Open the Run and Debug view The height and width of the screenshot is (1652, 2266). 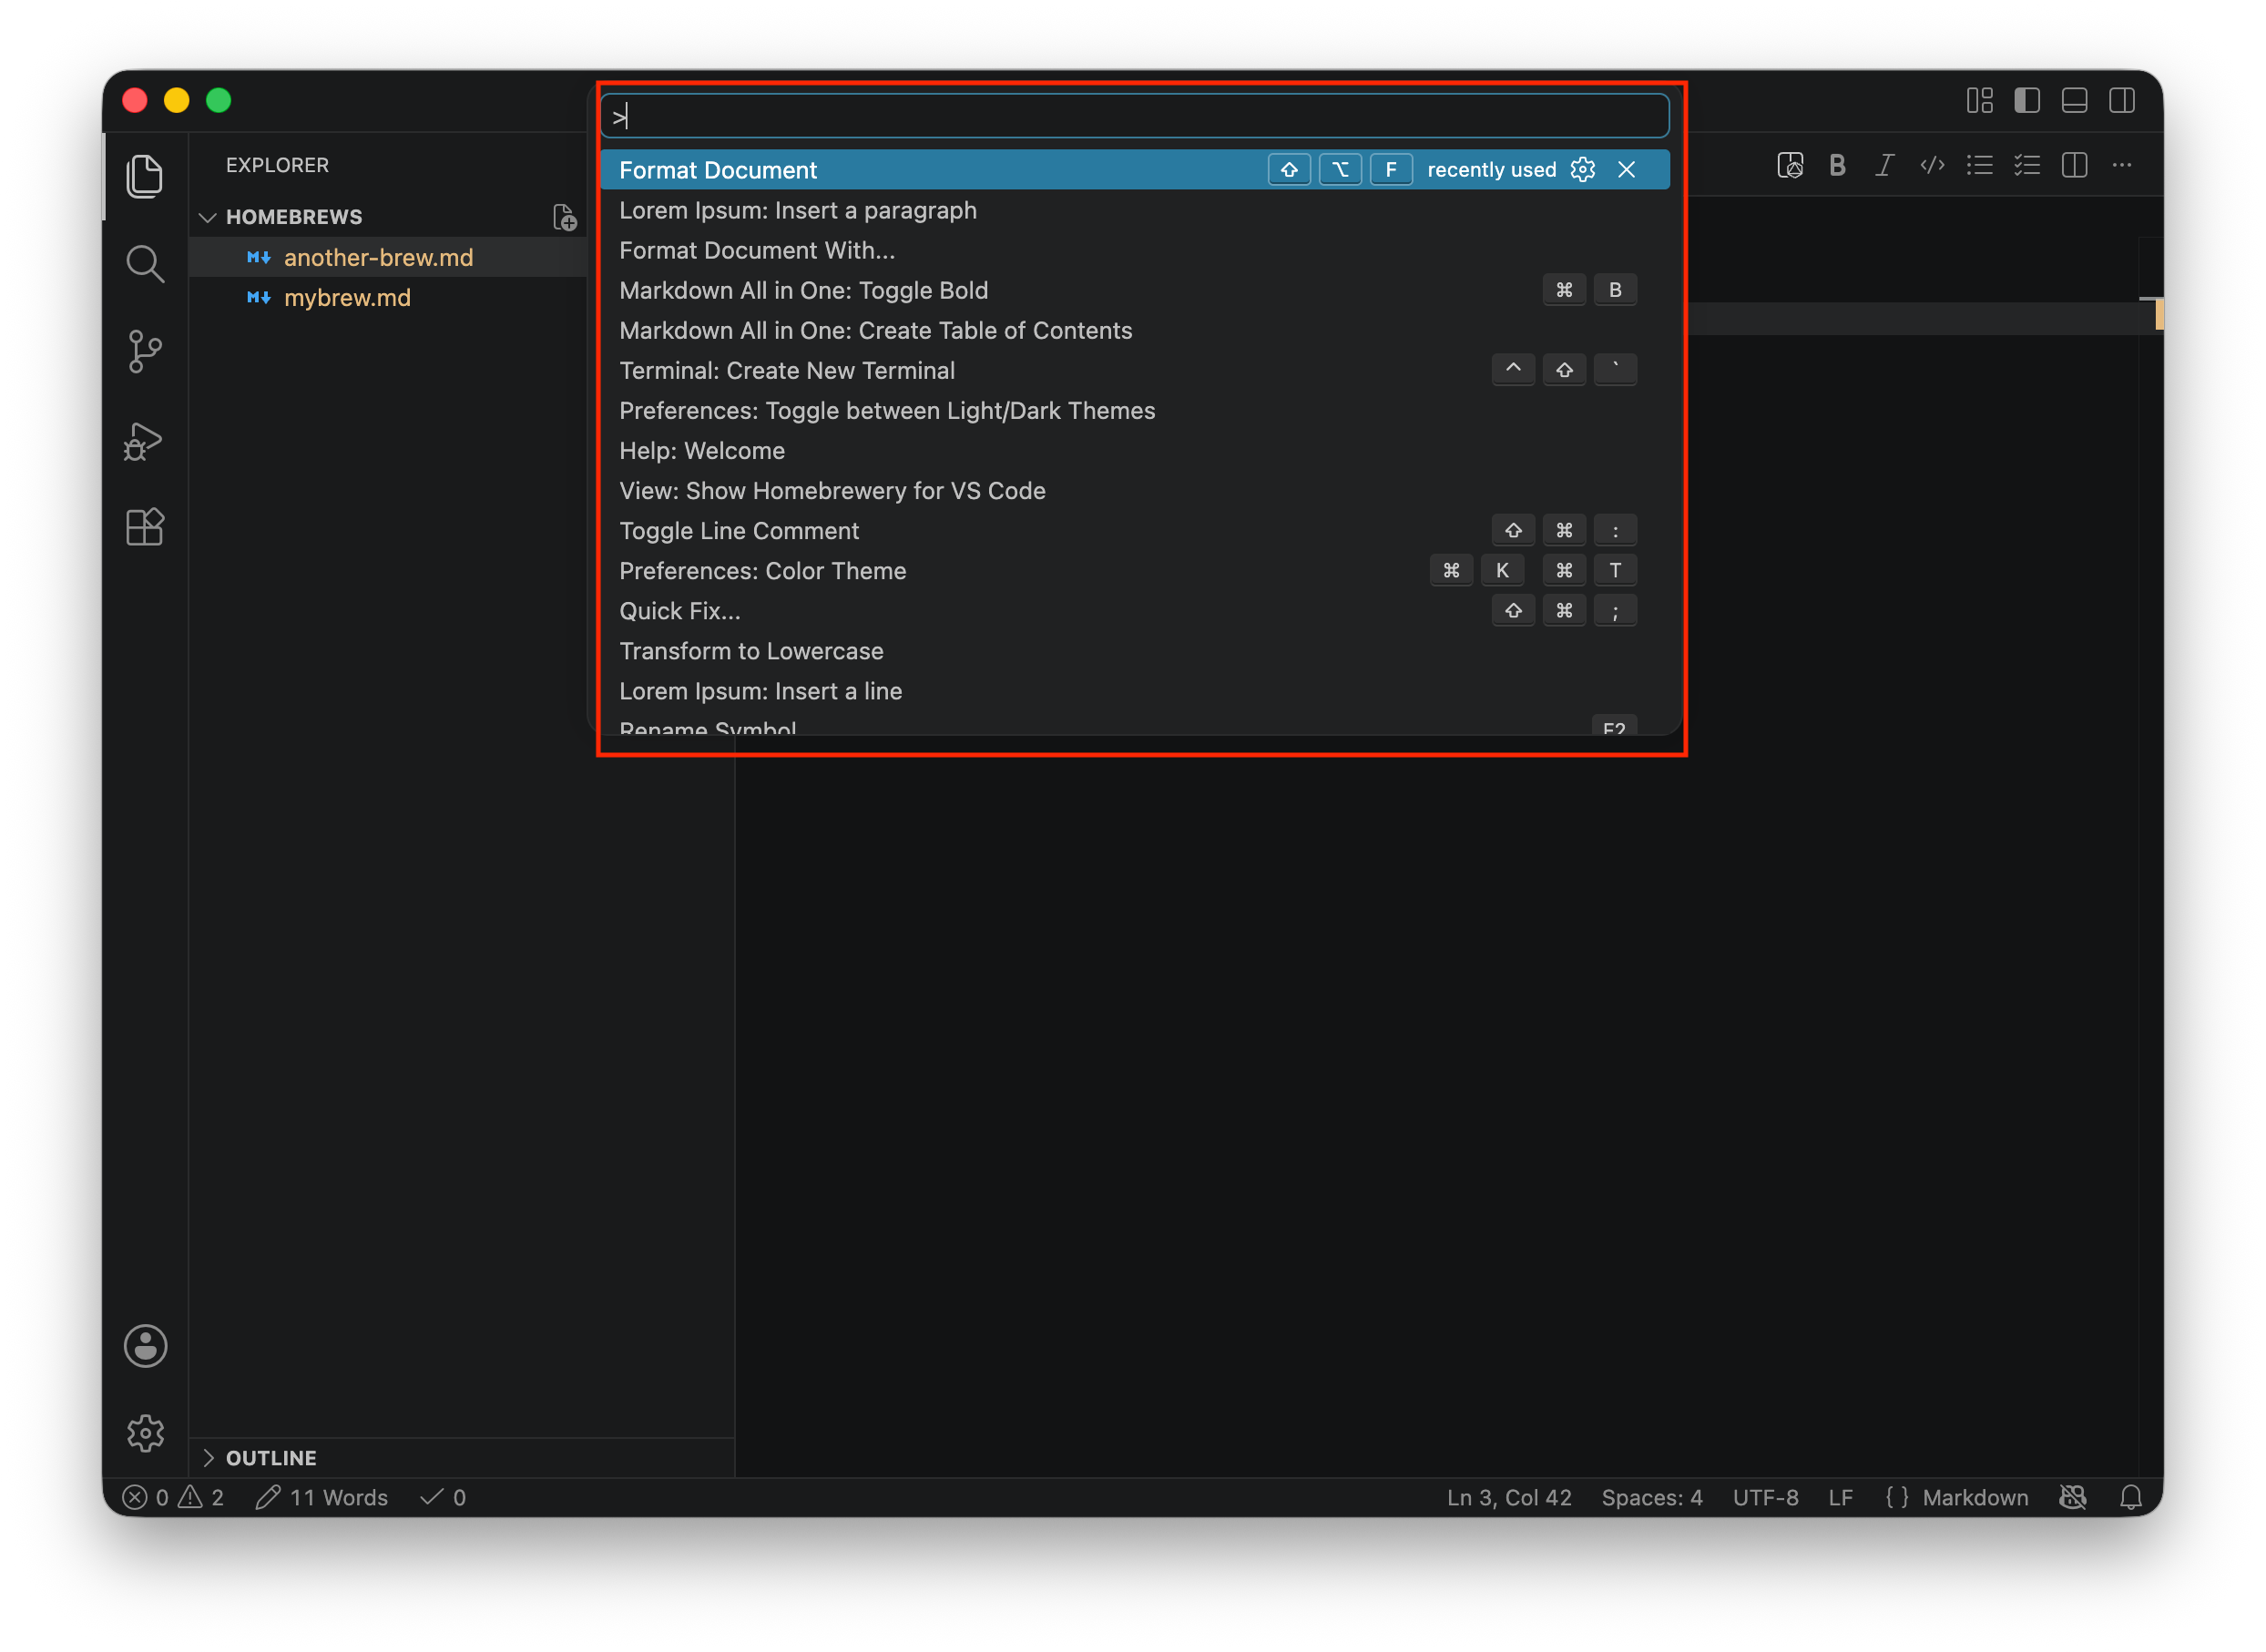[145, 440]
